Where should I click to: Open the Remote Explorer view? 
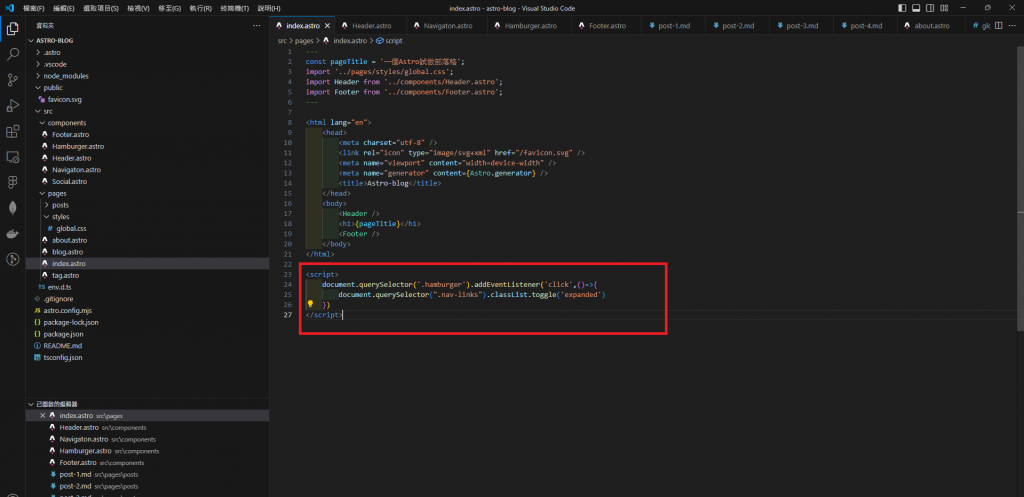coord(12,157)
